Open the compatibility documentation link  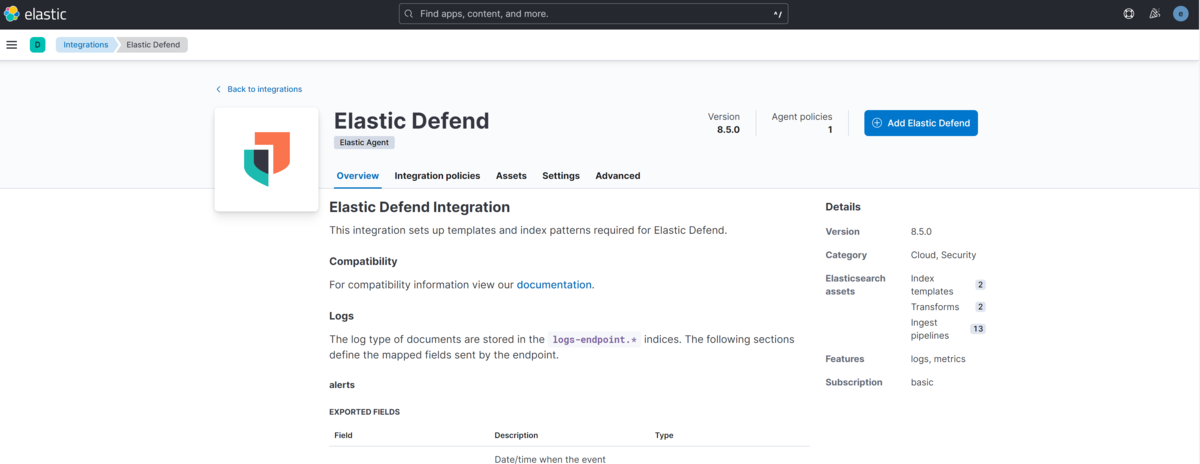coord(554,285)
